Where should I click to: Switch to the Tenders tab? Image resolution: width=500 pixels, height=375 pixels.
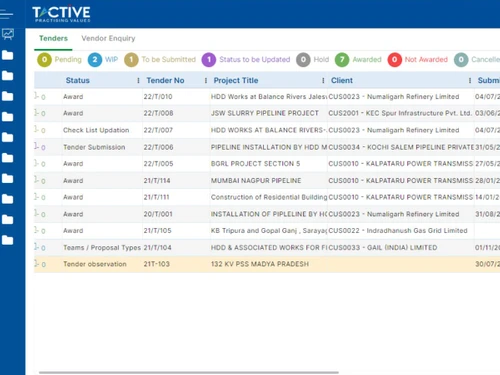tap(53, 38)
